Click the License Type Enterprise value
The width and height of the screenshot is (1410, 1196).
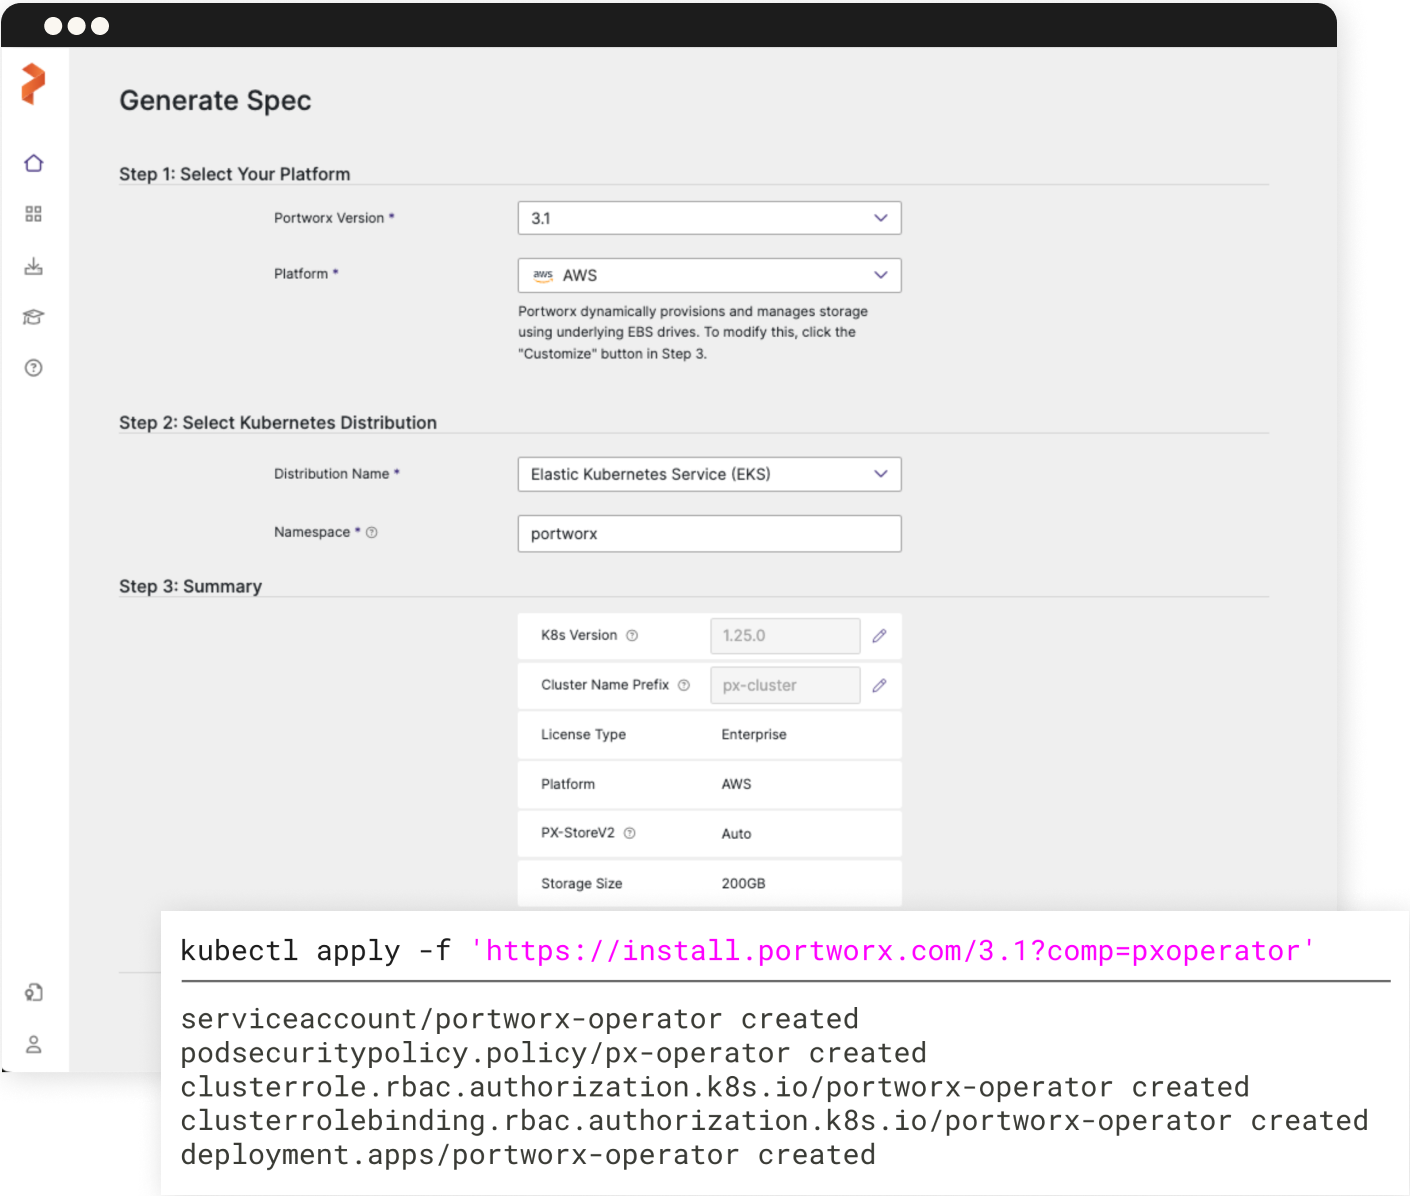[754, 735]
